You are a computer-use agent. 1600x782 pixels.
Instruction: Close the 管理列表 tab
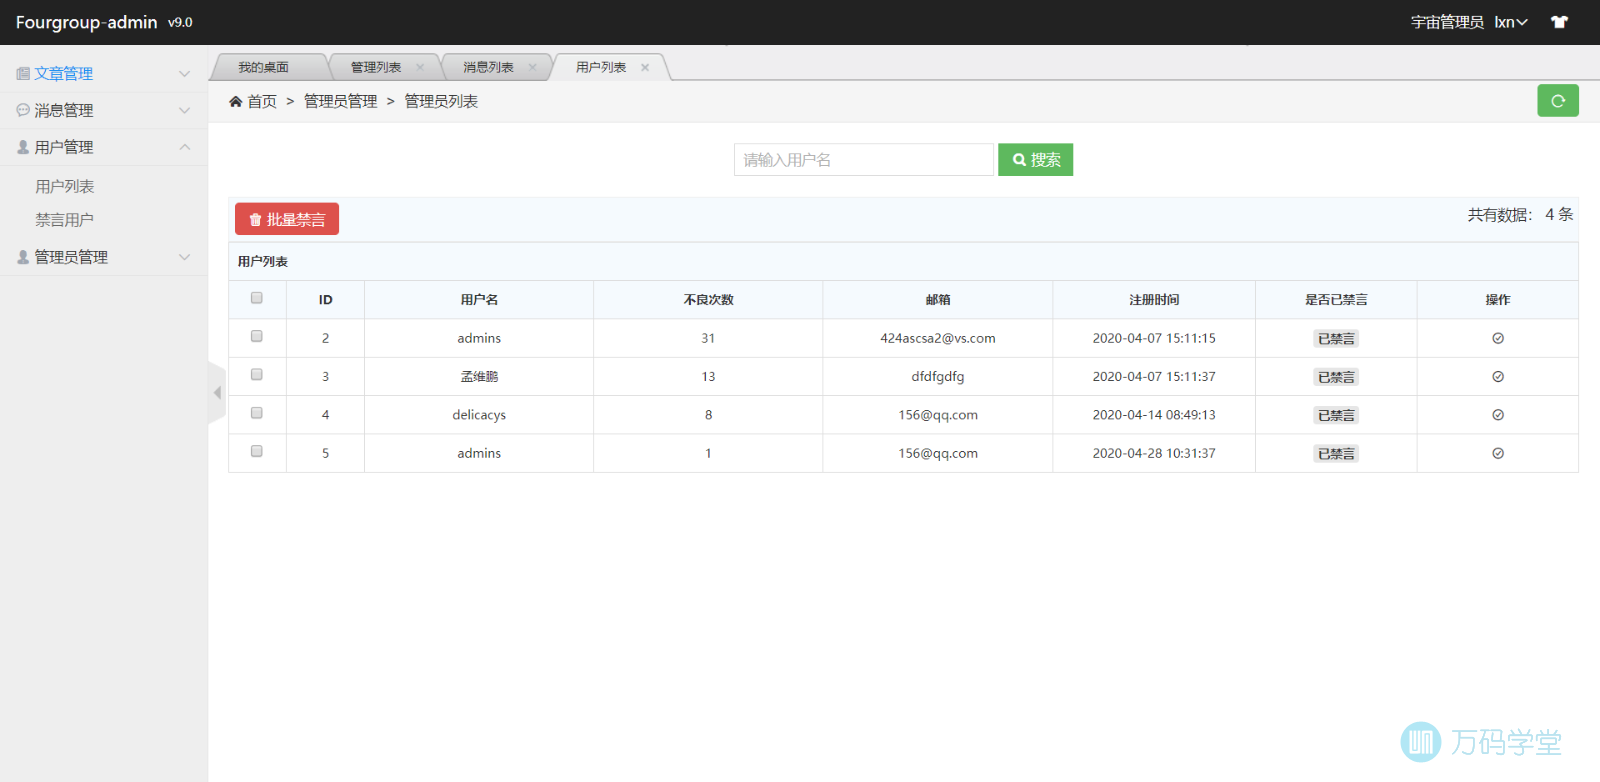[x=420, y=68]
